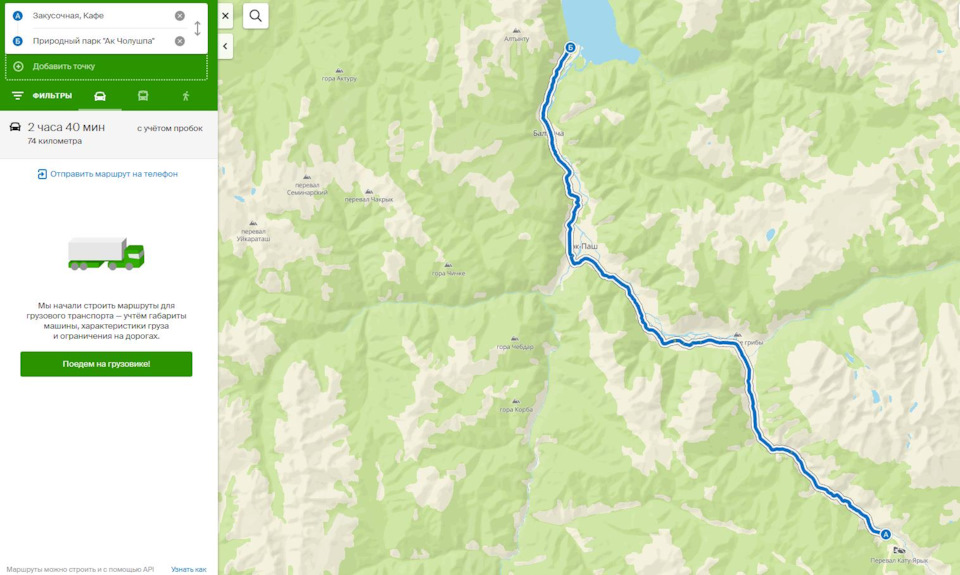Open the map search magnifier
960x575 pixels.
pos(255,16)
